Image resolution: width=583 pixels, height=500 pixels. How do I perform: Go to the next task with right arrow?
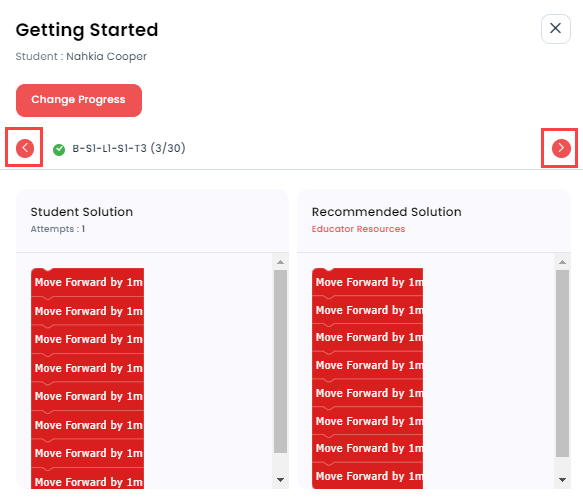(561, 148)
